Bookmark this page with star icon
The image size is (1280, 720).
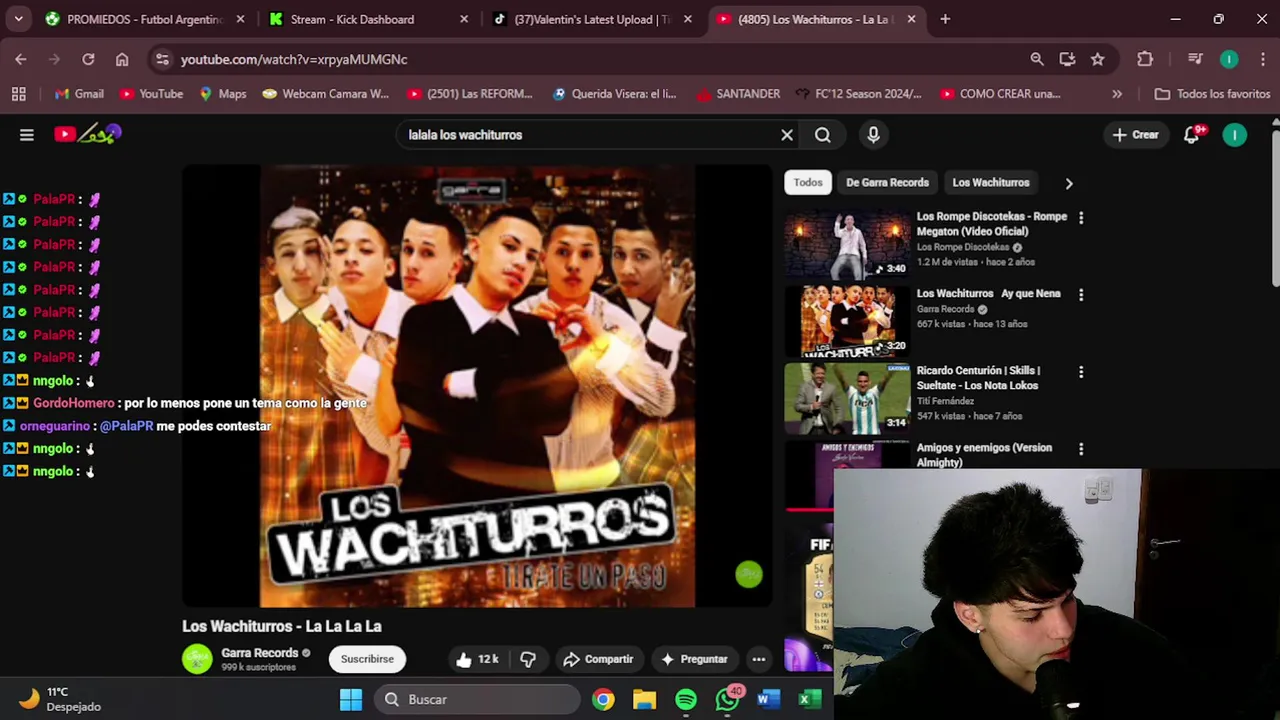(1098, 59)
